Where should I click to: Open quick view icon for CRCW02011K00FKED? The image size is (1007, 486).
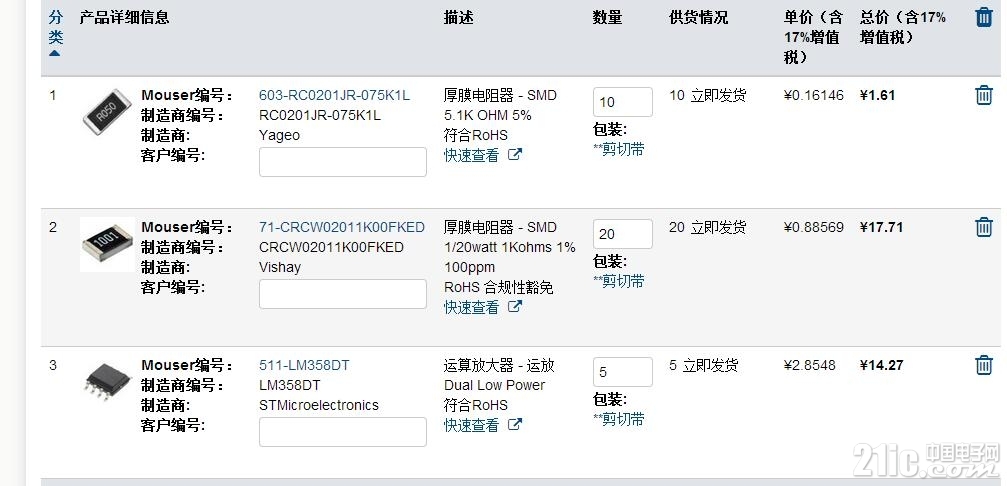point(514,307)
